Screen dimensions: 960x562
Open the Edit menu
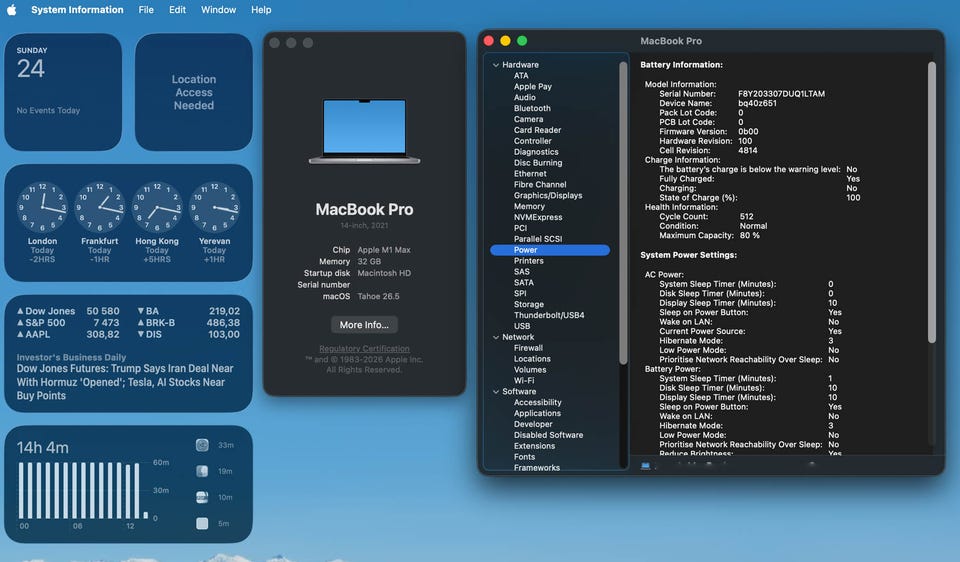pyautogui.click(x=178, y=10)
